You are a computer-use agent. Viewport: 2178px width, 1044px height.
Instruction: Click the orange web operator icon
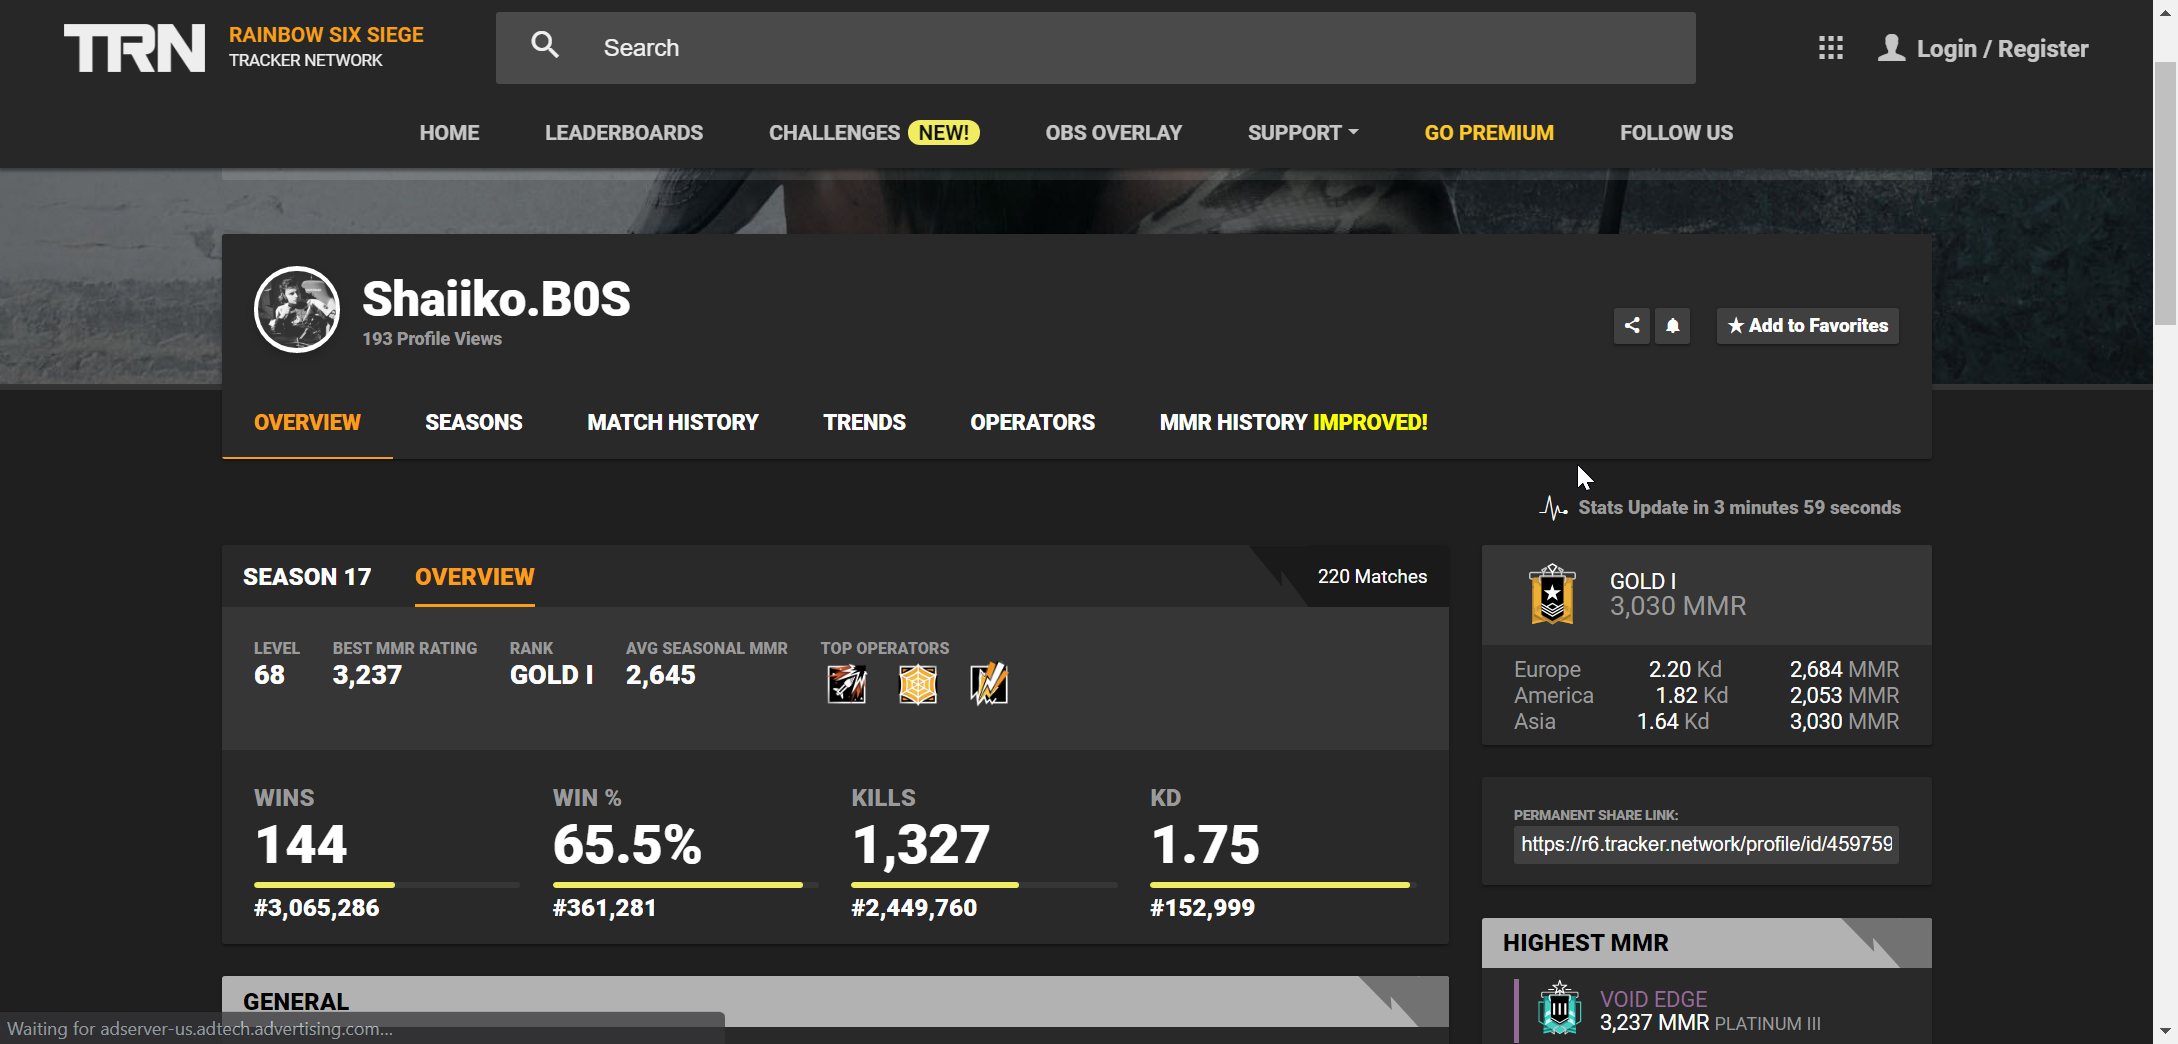click(x=917, y=685)
